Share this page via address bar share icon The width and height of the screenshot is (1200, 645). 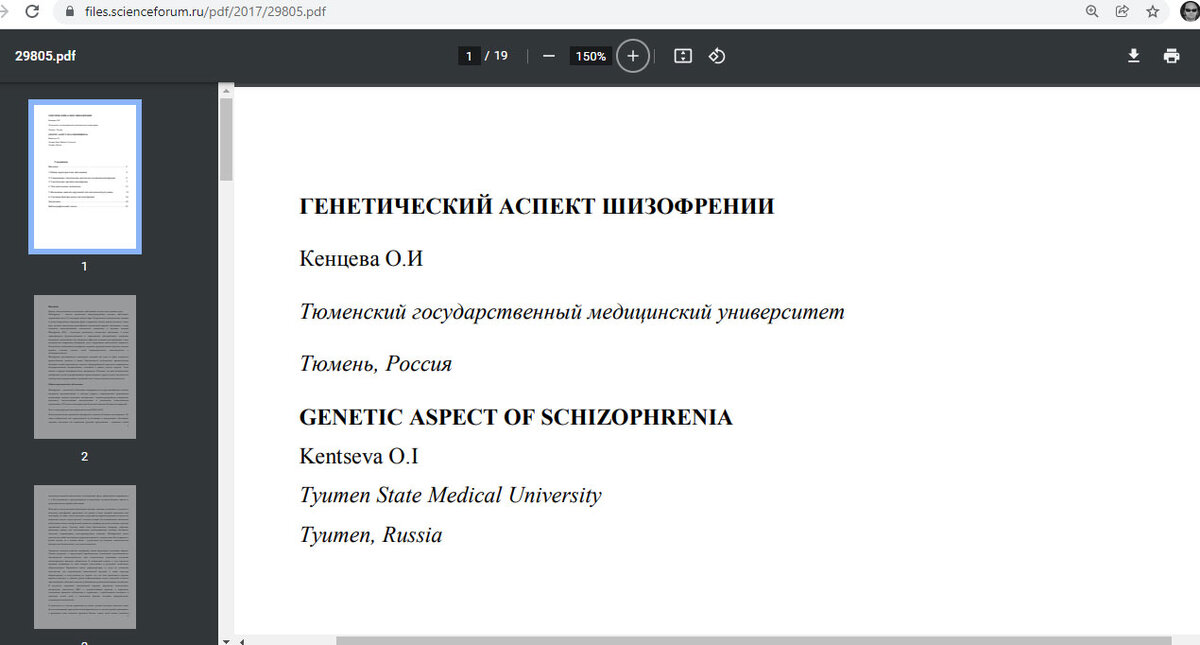coord(1122,12)
